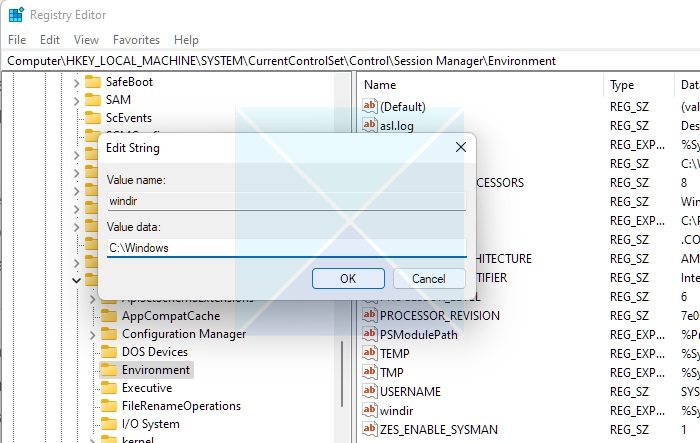Click the AppCompatCache folder icon
This screenshot has height=443, width=700.
click(x=109, y=315)
